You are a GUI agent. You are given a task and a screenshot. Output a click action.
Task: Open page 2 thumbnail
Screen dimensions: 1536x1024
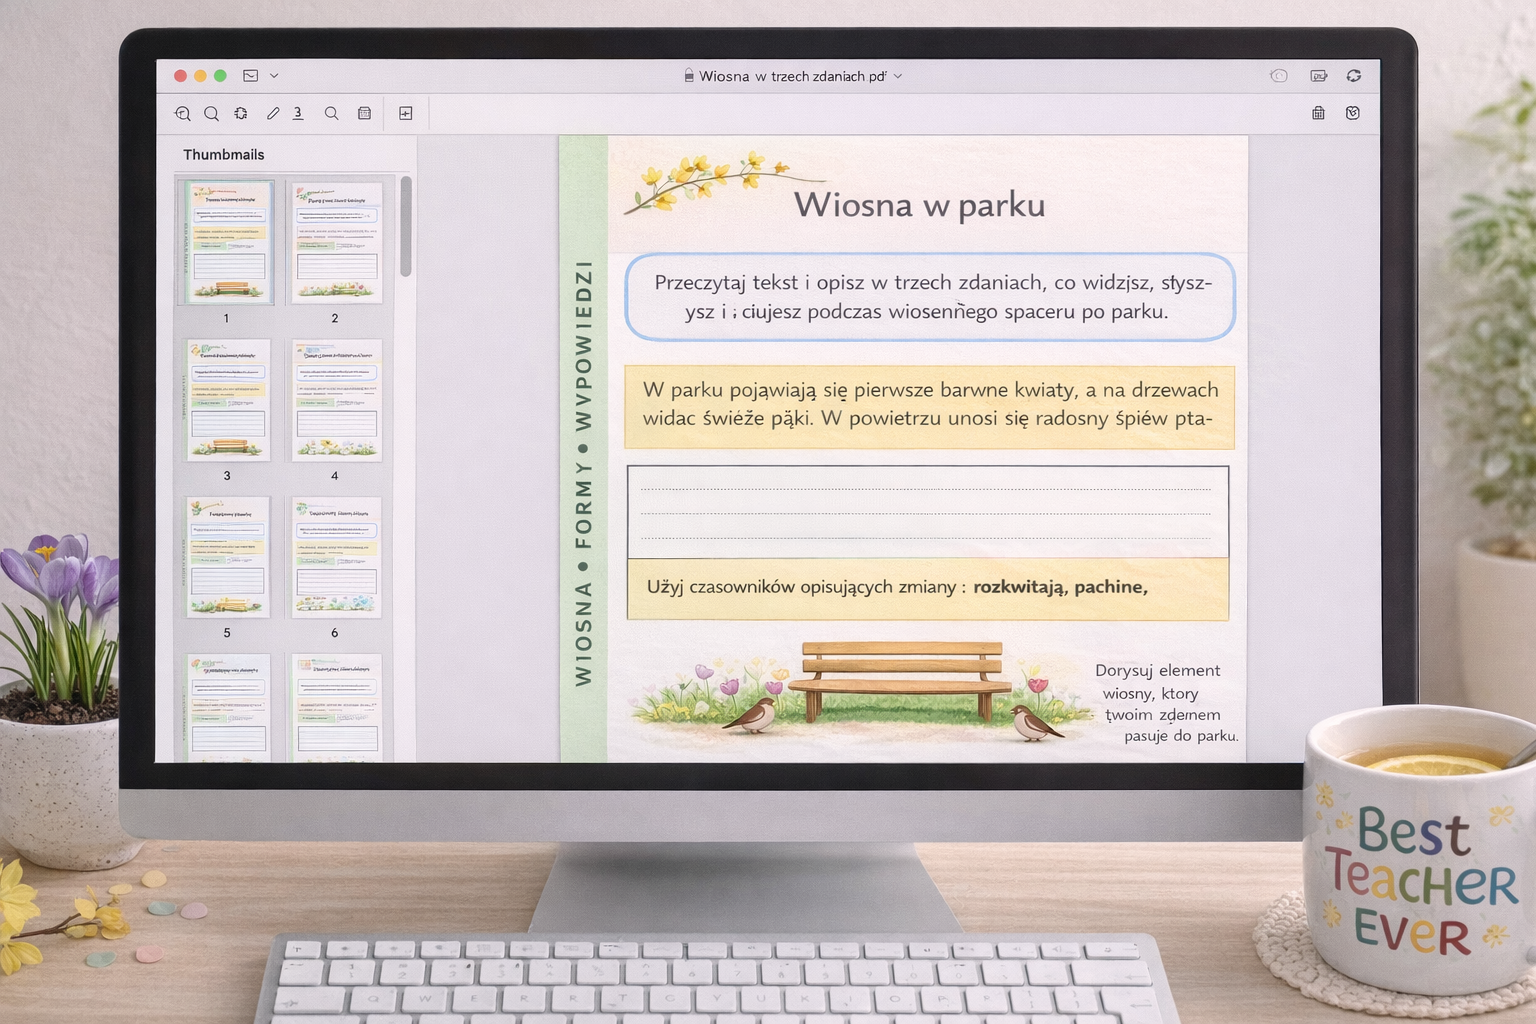click(336, 243)
